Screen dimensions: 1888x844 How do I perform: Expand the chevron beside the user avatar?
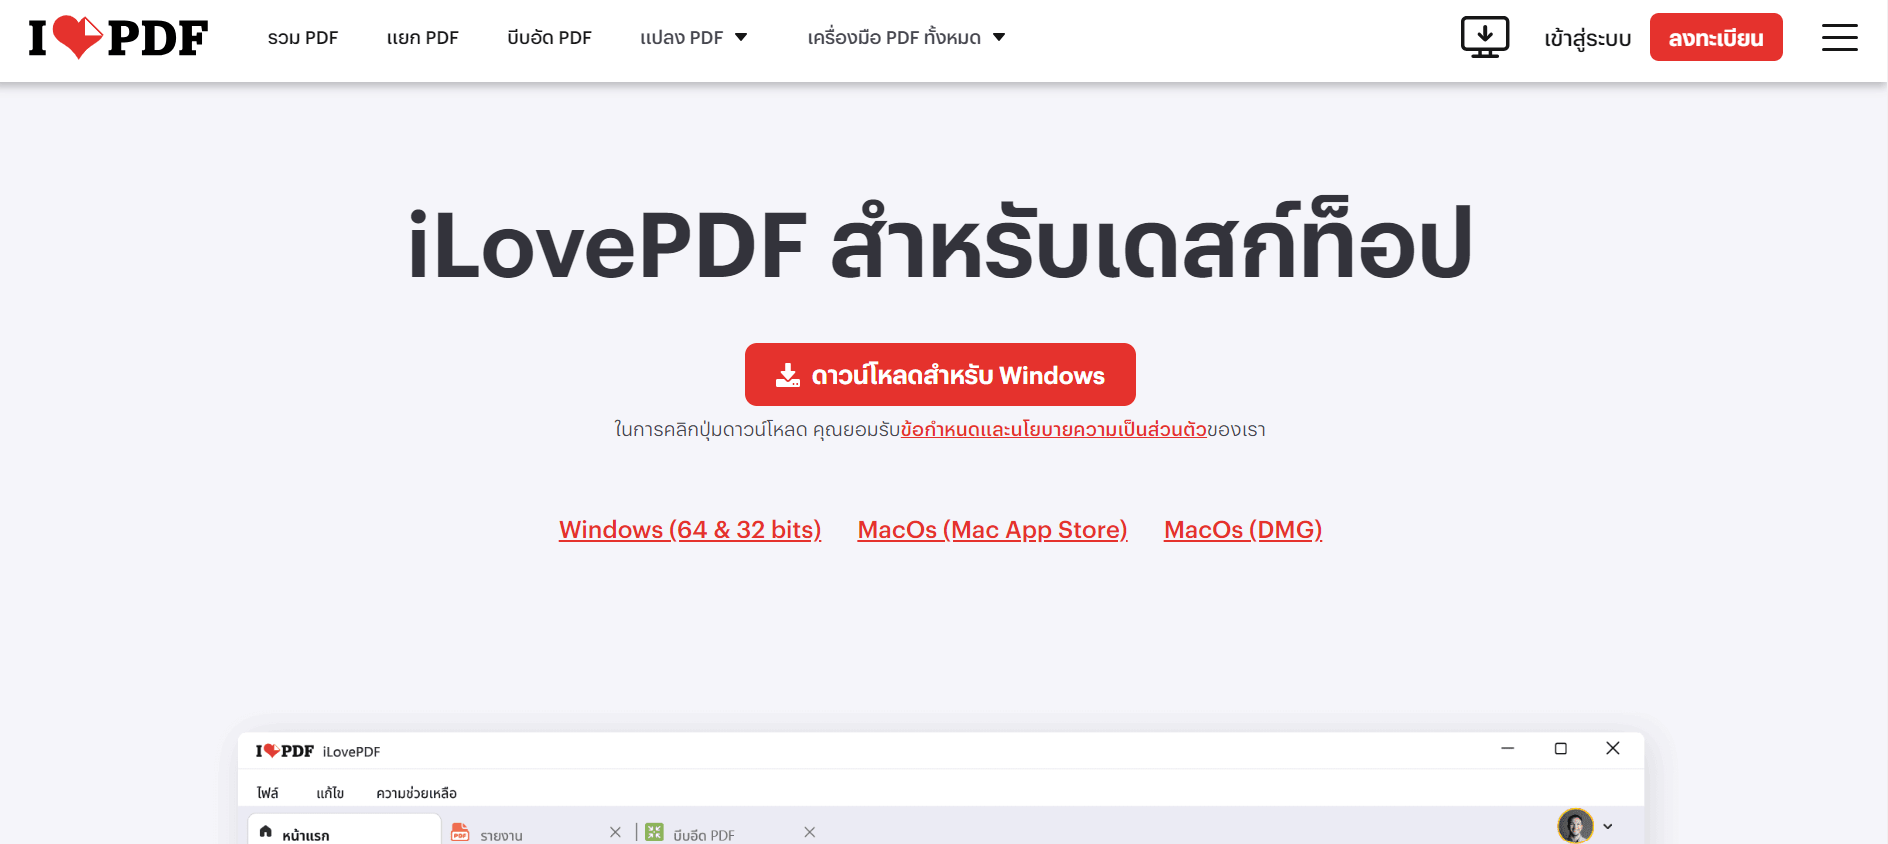(x=1608, y=826)
